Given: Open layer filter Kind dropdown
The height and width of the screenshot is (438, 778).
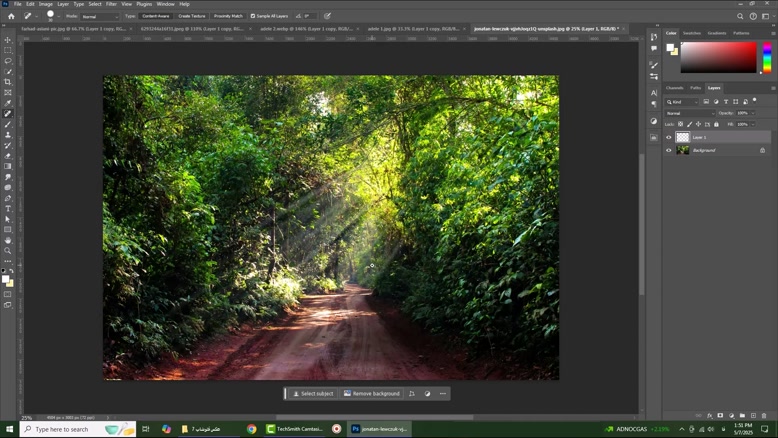Looking at the screenshot, I should (x=682, y=102).
